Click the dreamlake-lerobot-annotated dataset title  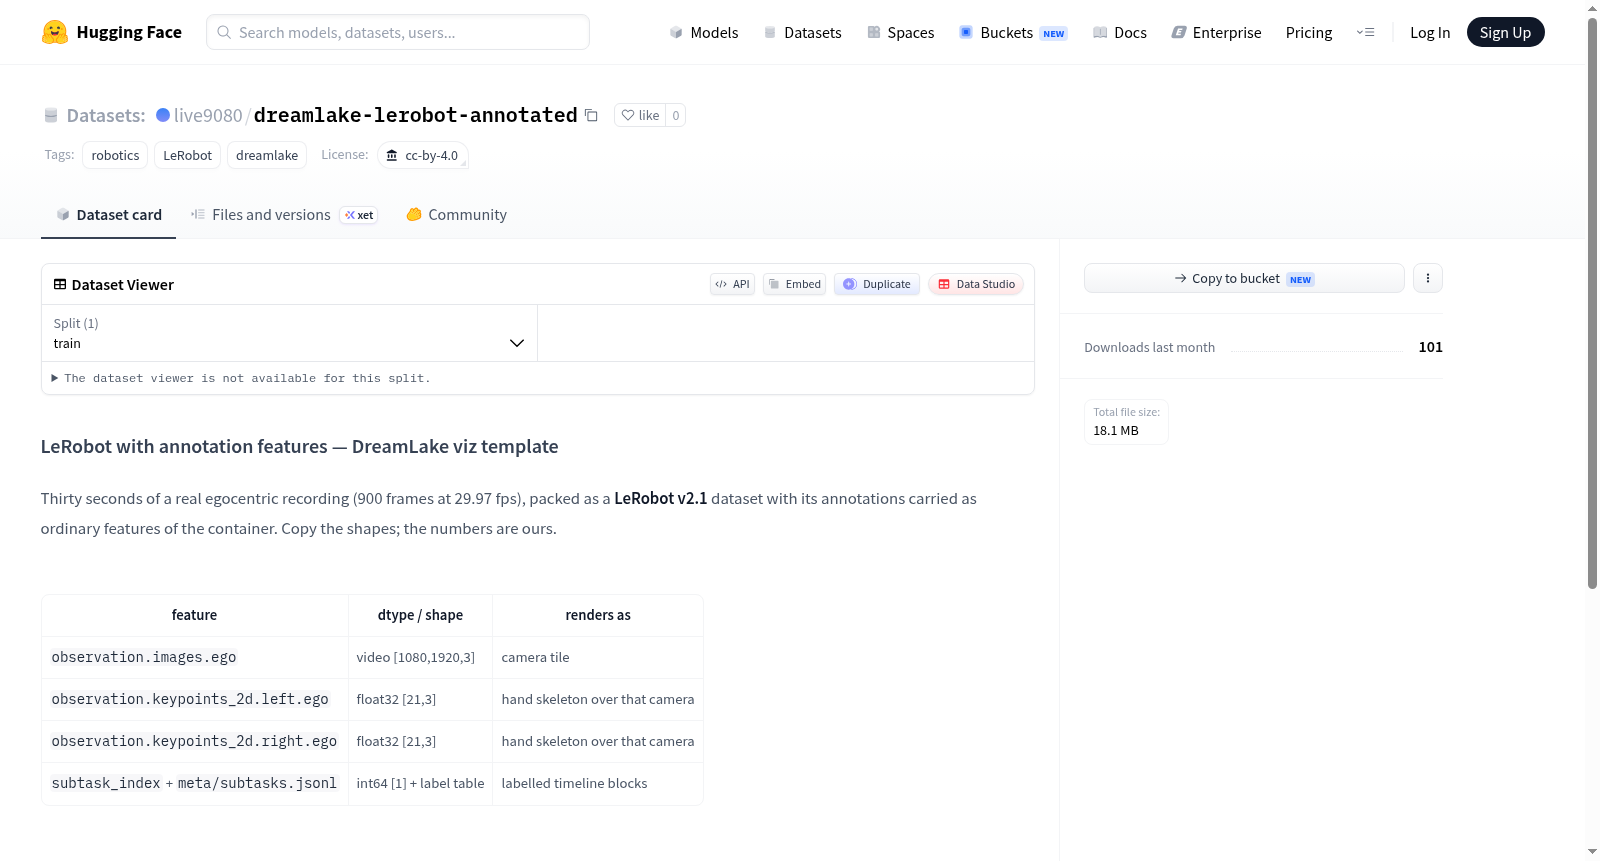(x=416, y=115)
